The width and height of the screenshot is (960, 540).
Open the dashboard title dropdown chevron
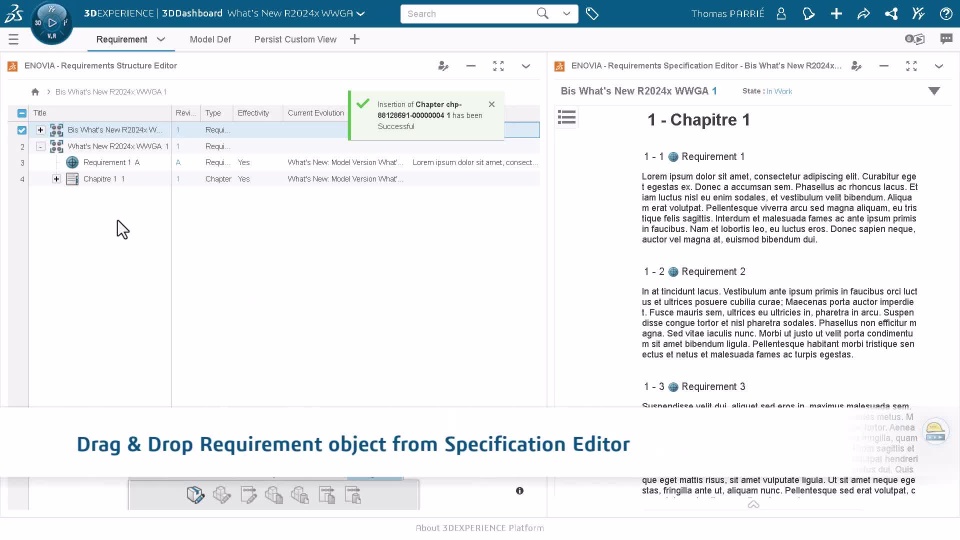361,13
